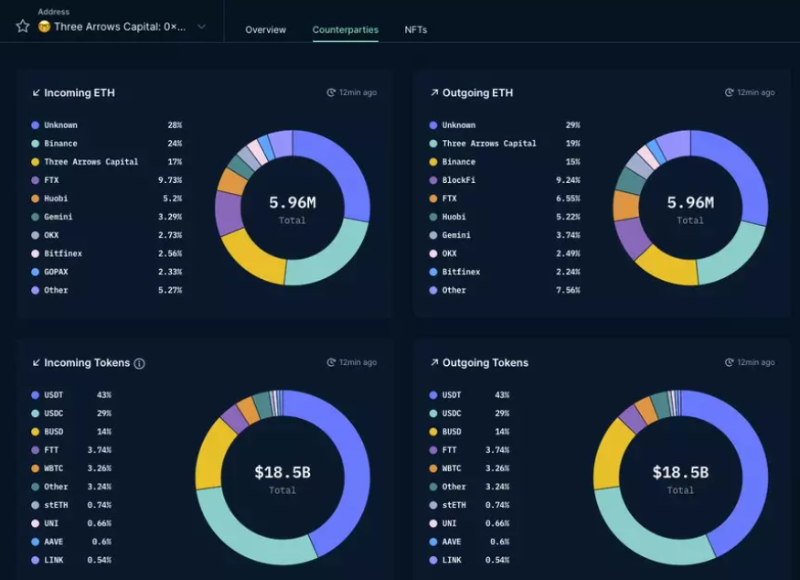Click the $18.5B total in Outgoing Tokens donut
The width and height of the screenshot is (800, 580).
(680, 472)
